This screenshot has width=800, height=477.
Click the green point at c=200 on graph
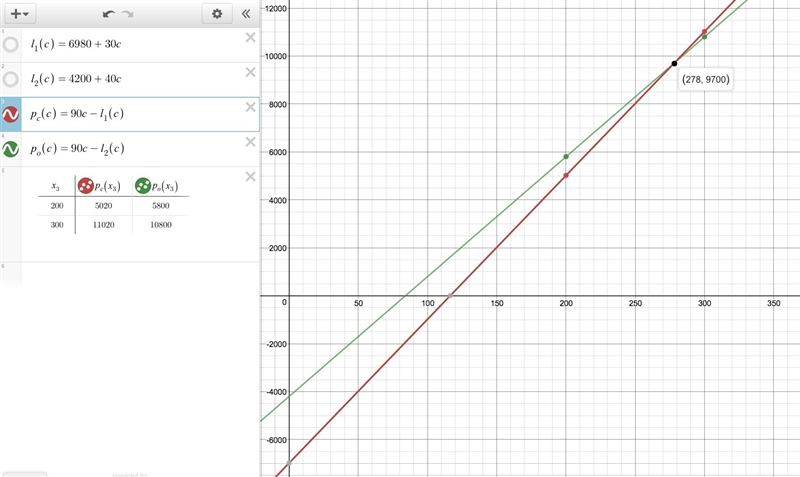coord(566,157)
